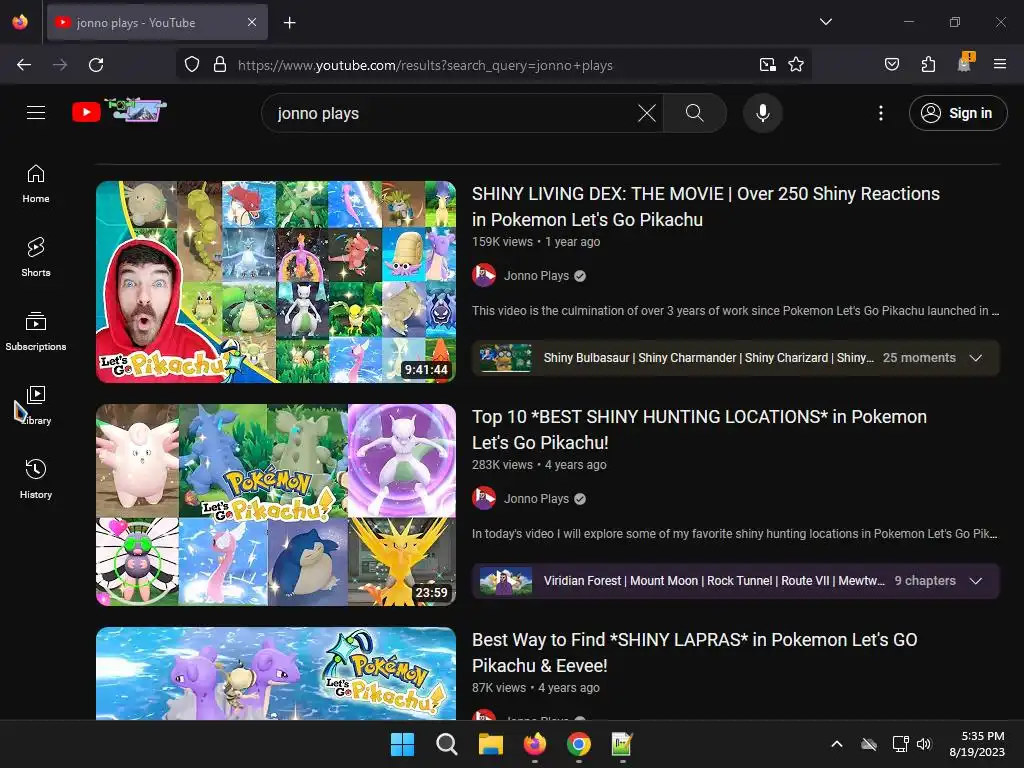Open the YouTube guide hamburger menu
This screenshot has width=1024, height=768.
coord(36,113)
